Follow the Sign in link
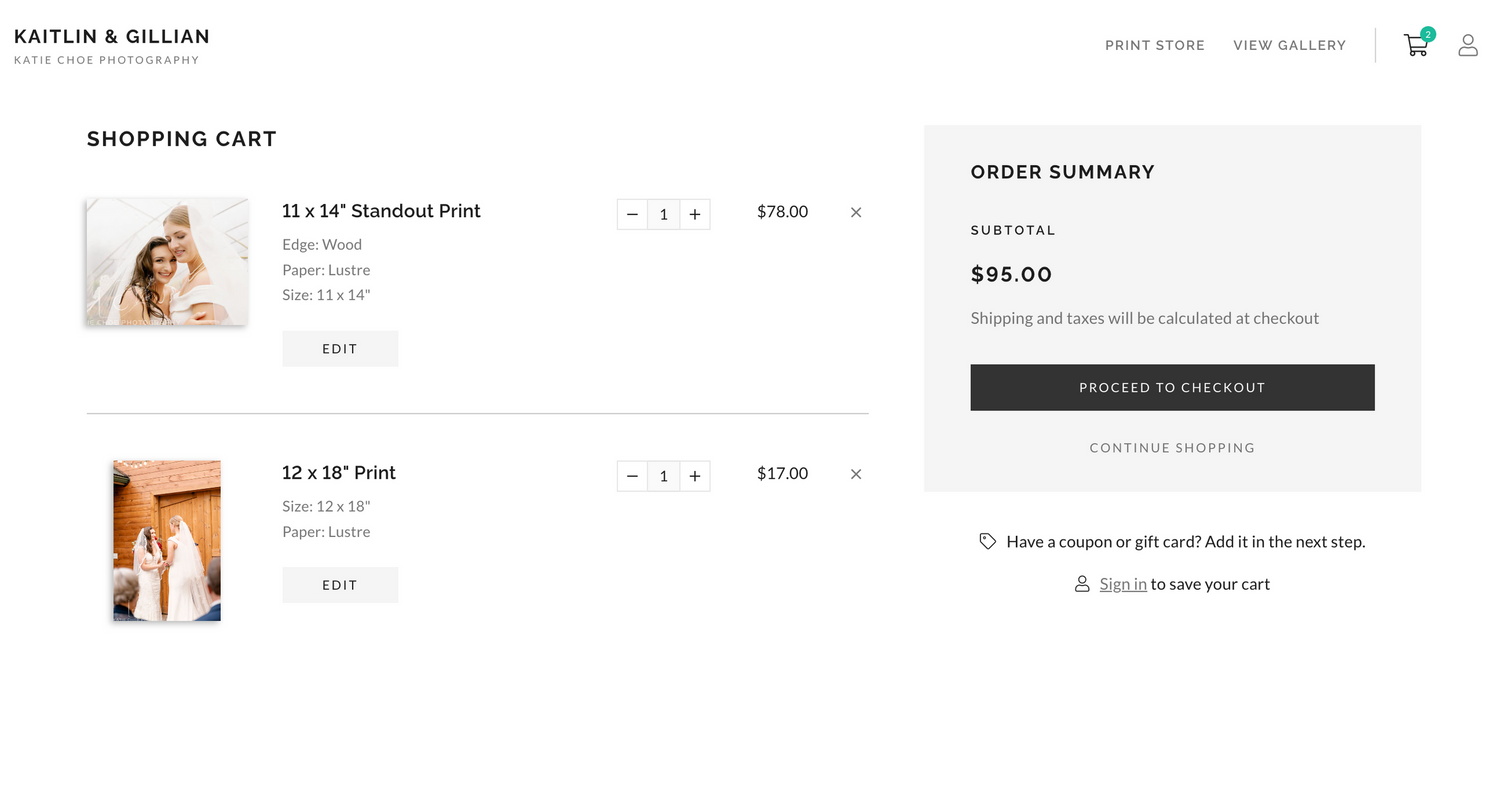 [1123, 584]
